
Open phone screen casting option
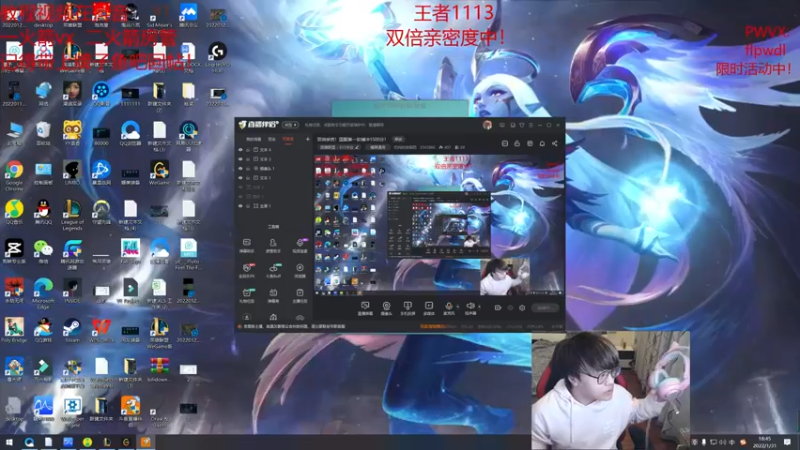click(407, 308)
